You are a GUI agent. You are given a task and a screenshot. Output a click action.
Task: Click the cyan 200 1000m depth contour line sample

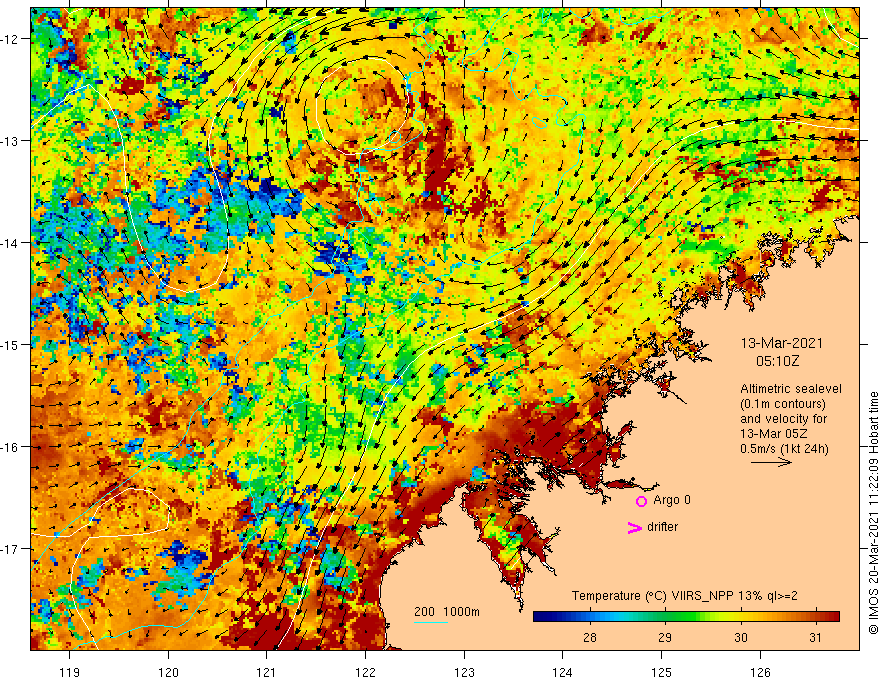[x=431, y=622]
